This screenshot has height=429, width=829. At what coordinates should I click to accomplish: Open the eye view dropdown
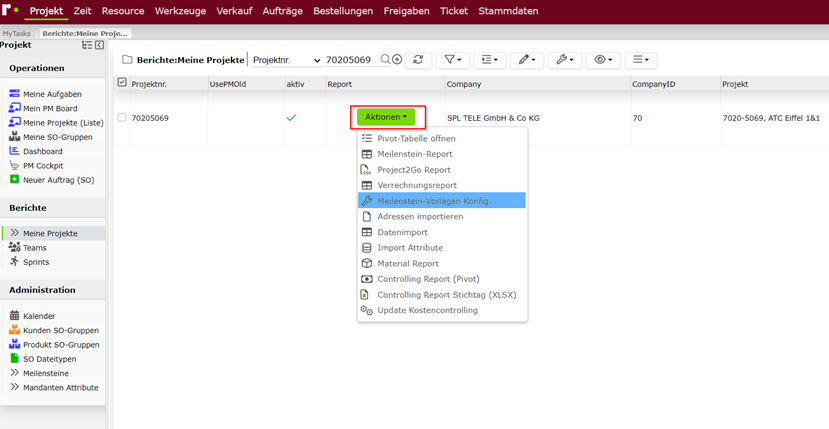click(x=603, y=60)
